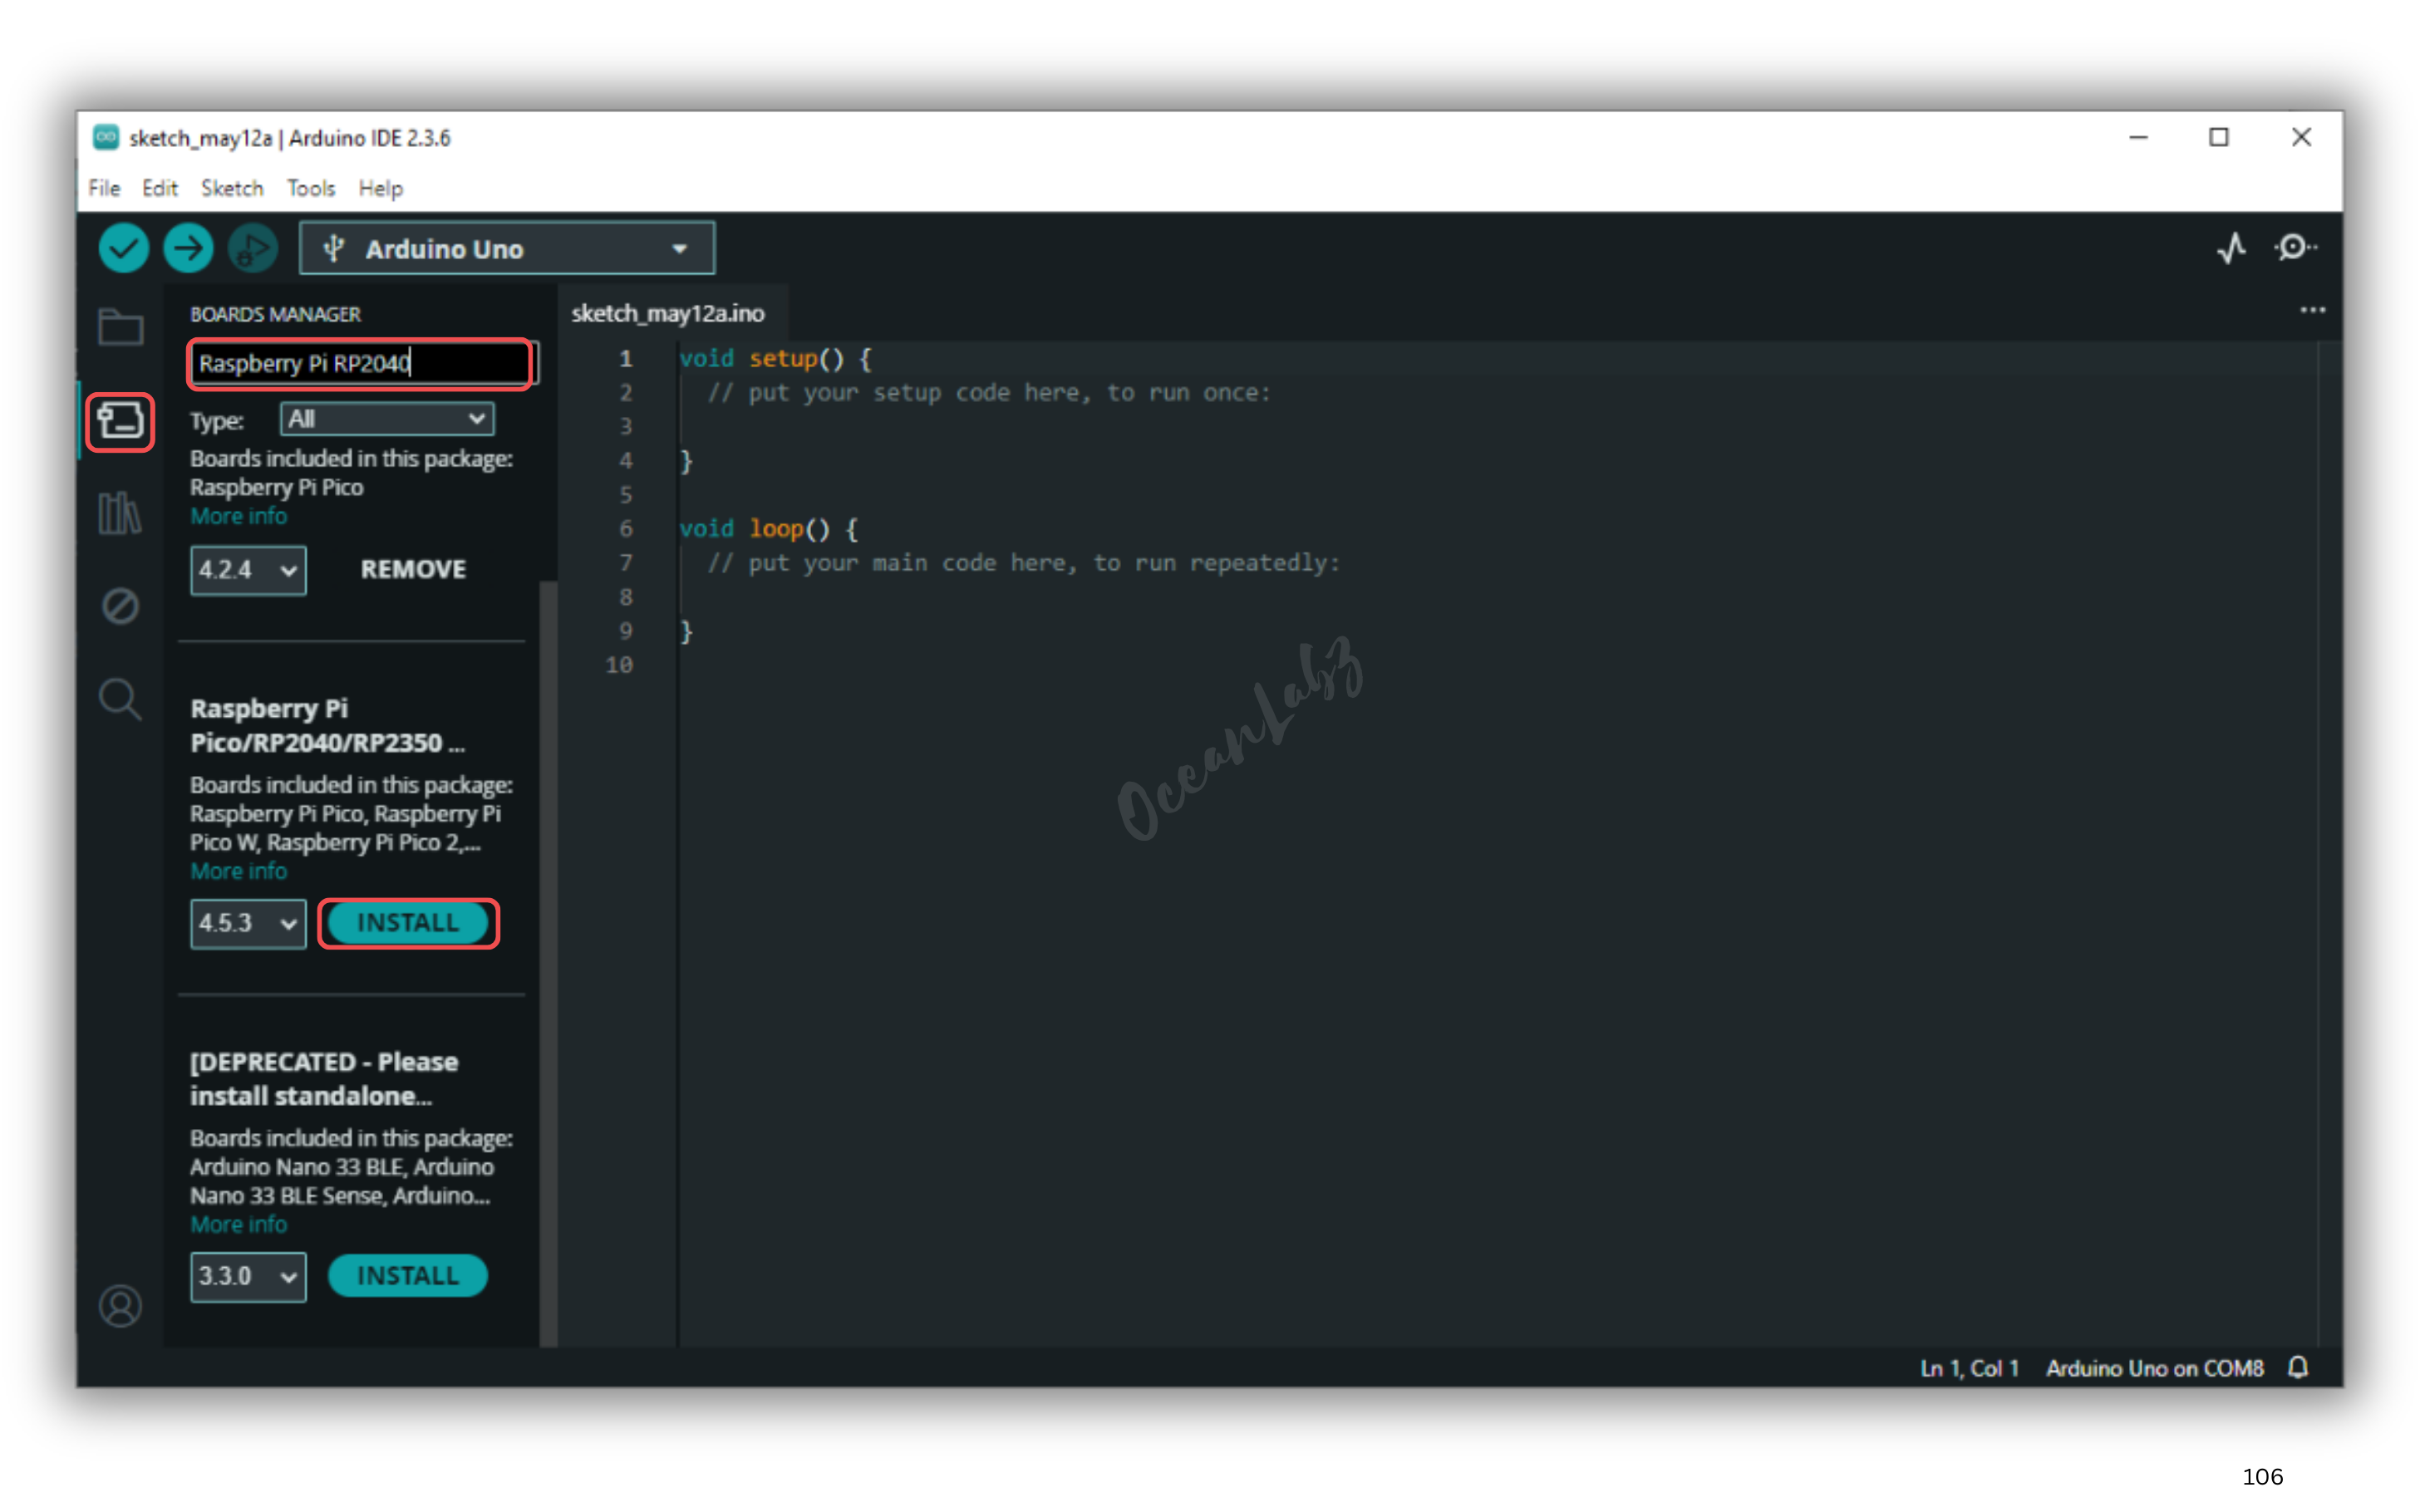Open the Debug panel sidebar icon

(120, 606)
